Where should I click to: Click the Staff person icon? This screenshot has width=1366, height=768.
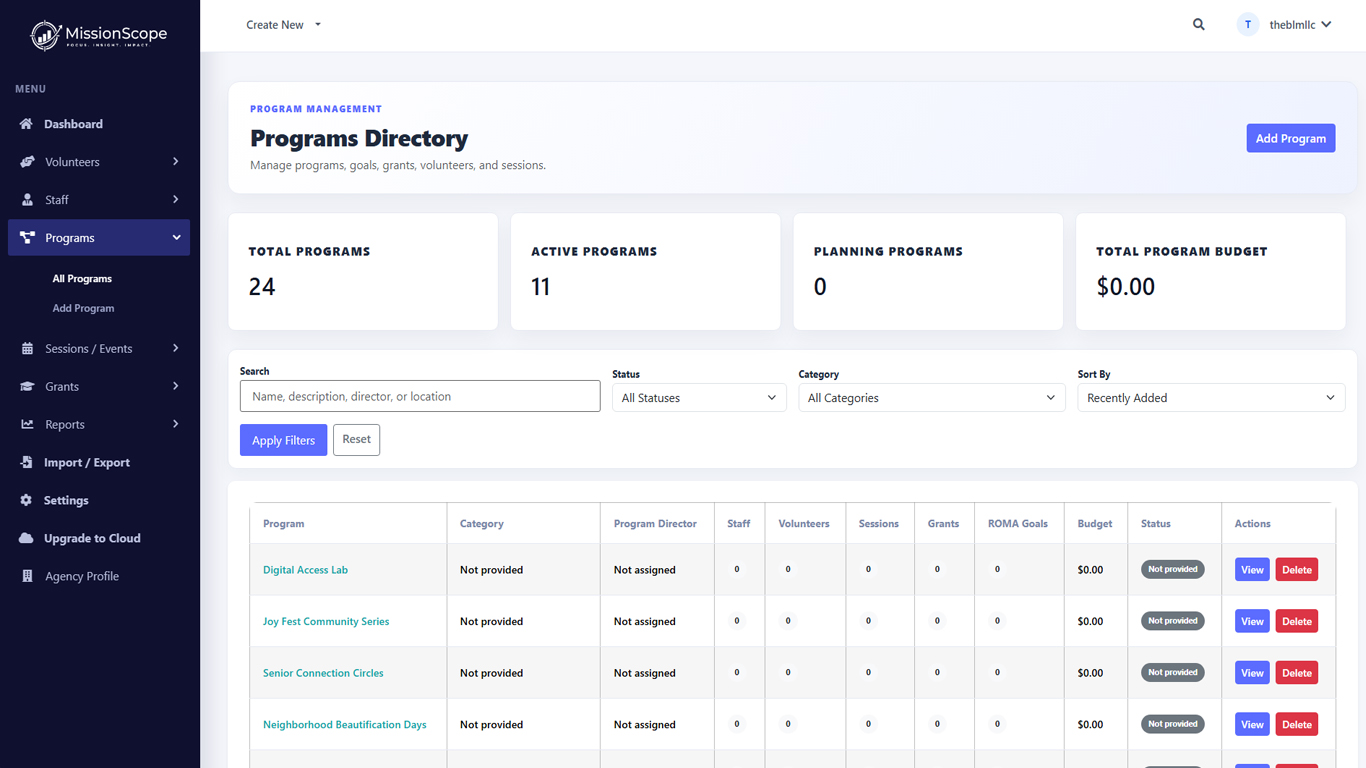27,200
